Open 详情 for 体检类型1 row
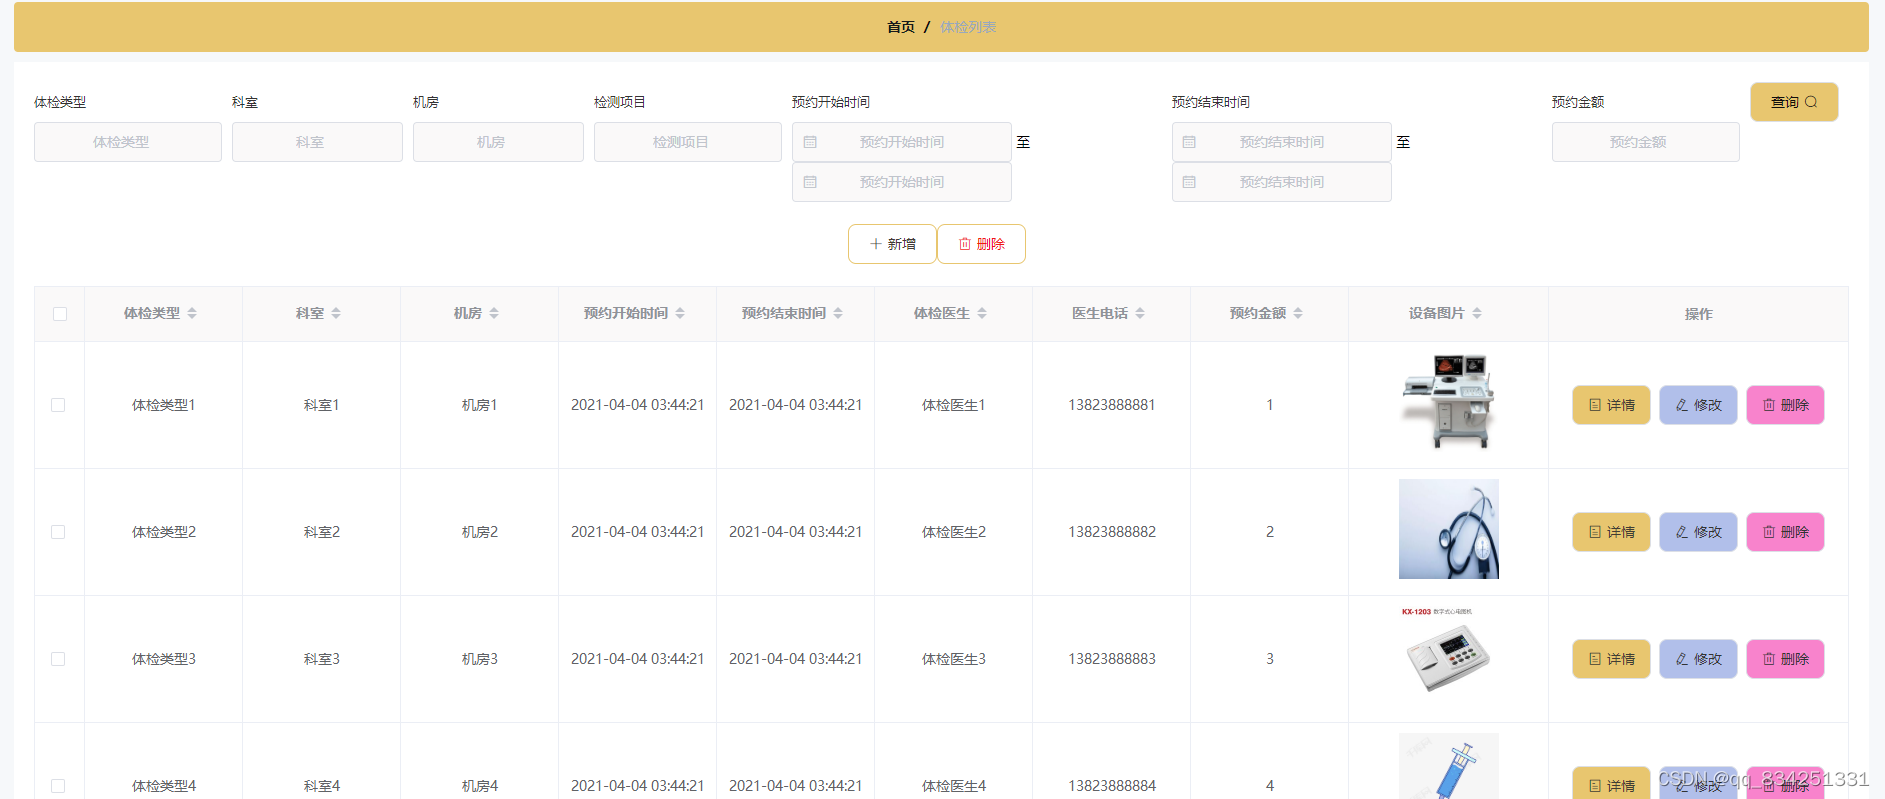 click(x=1611, y=405)
